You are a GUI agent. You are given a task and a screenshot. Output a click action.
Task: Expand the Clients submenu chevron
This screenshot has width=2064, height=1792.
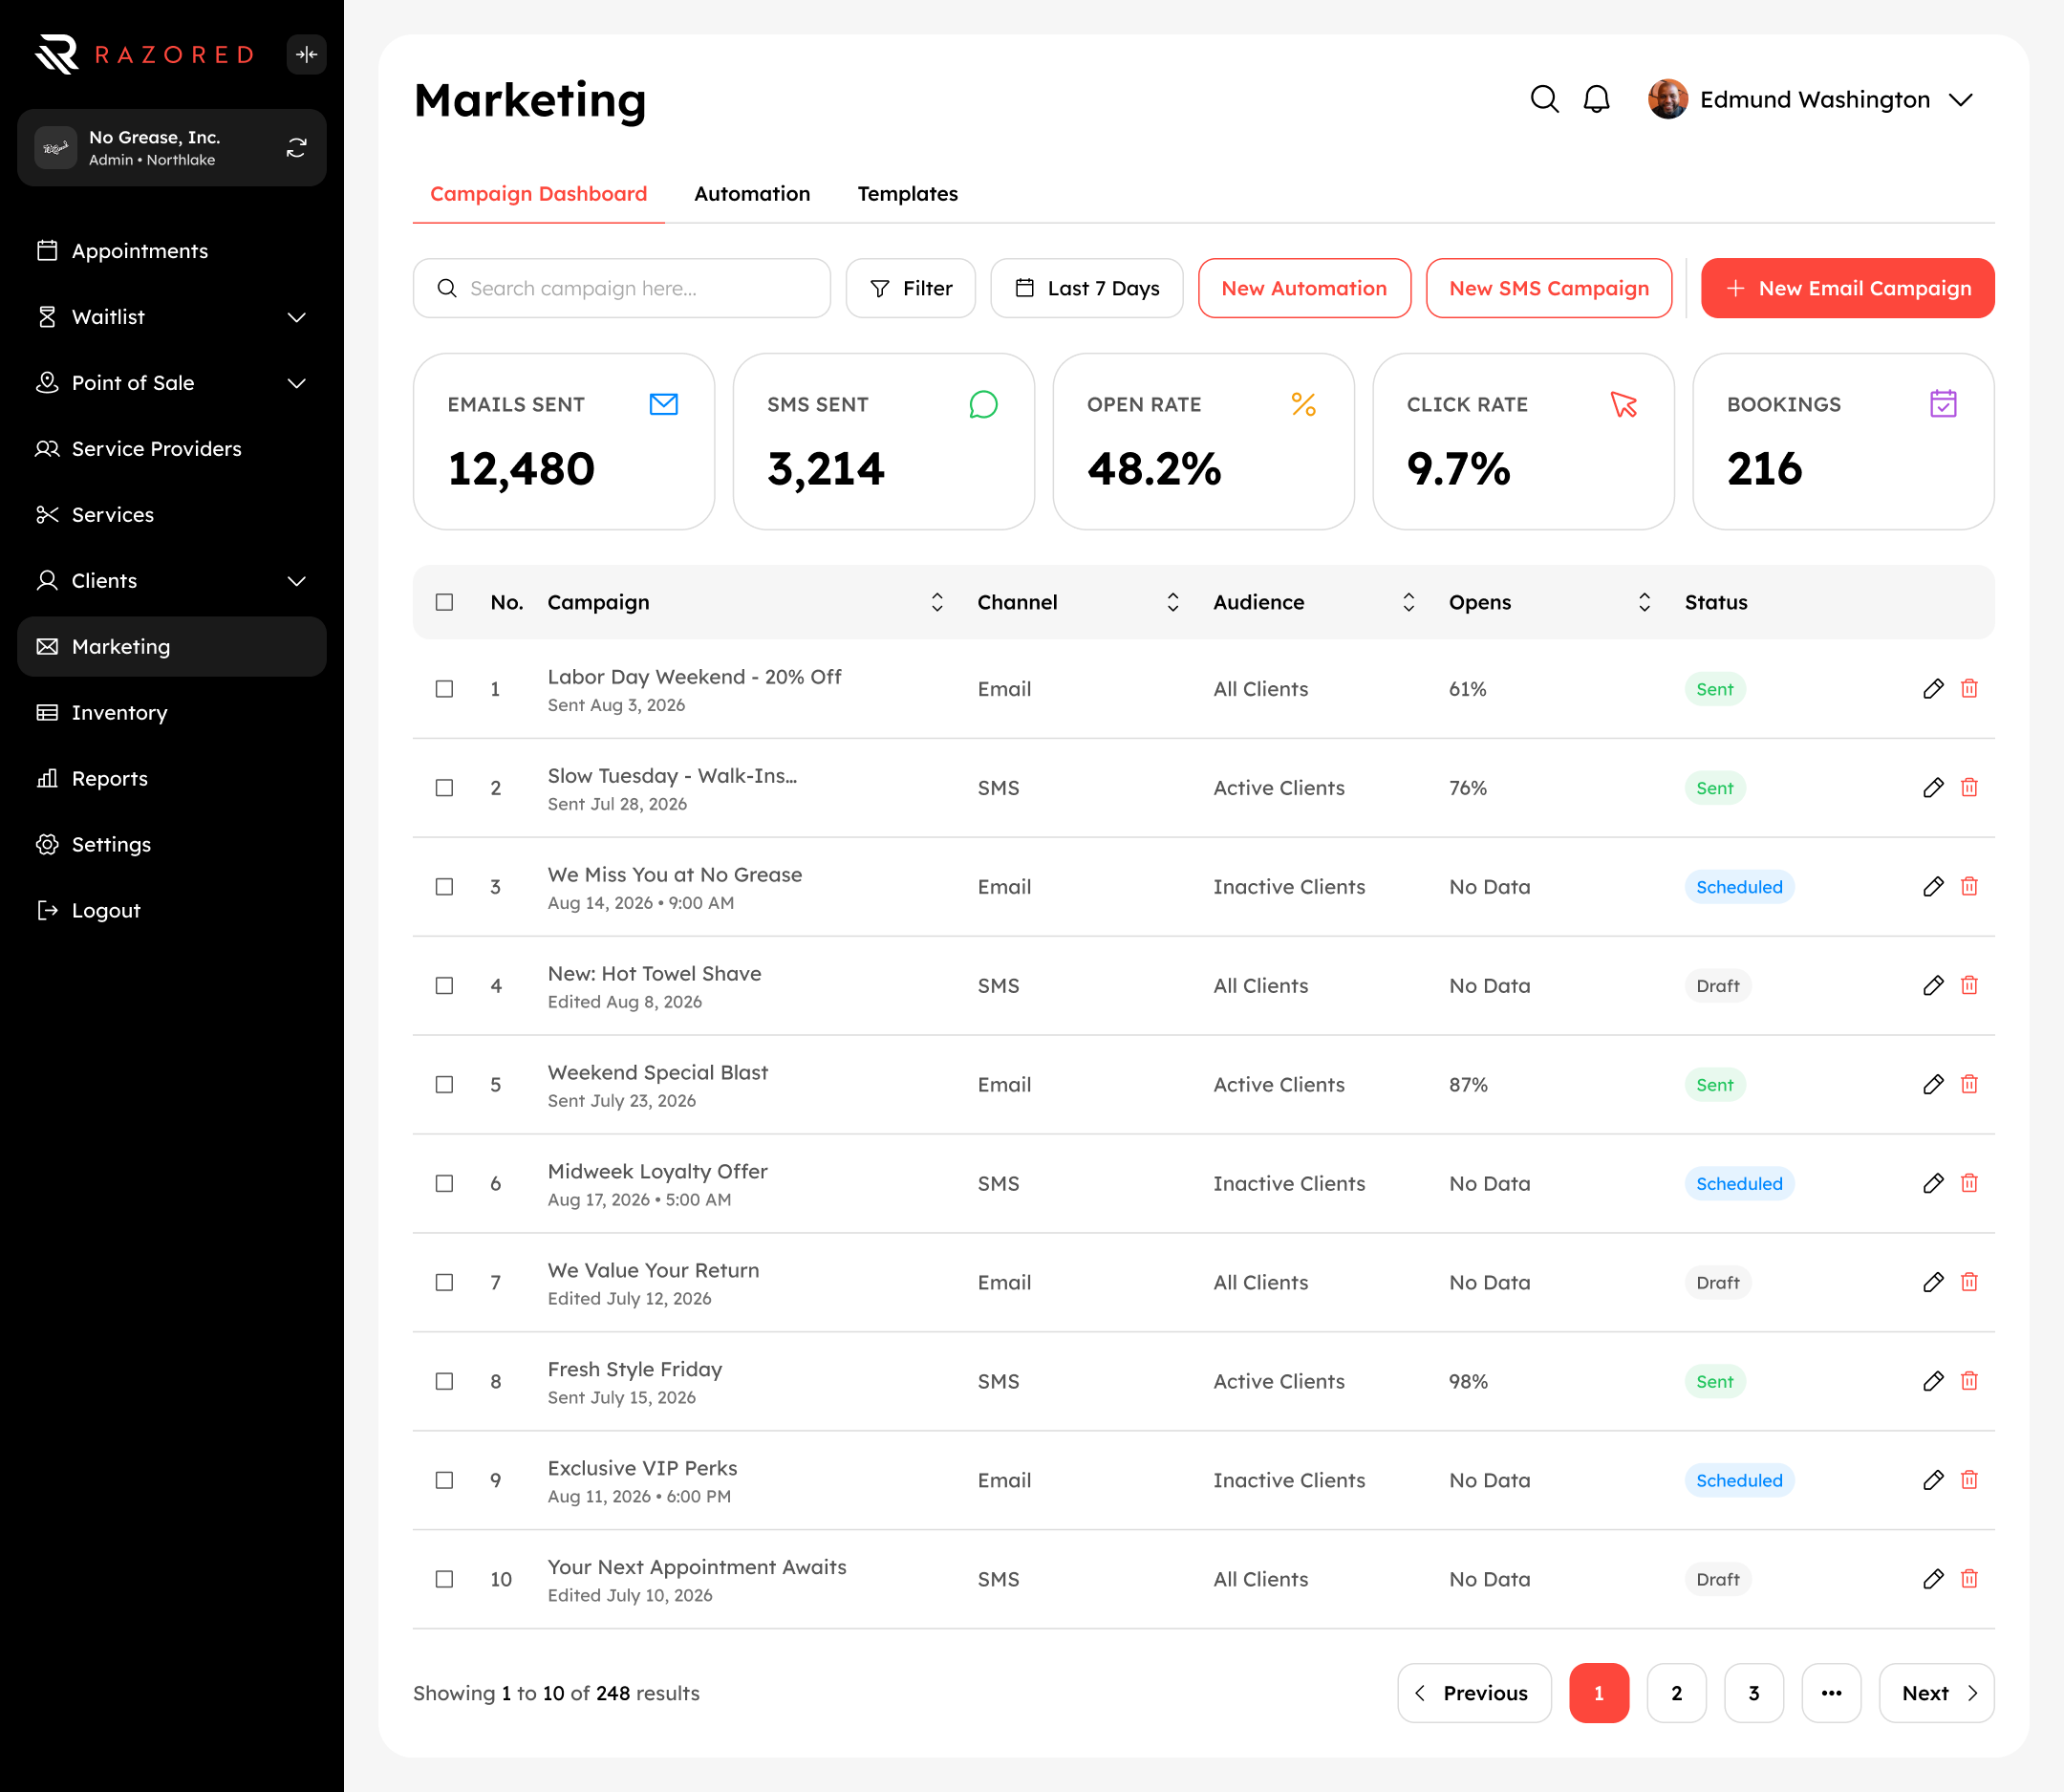296,581
